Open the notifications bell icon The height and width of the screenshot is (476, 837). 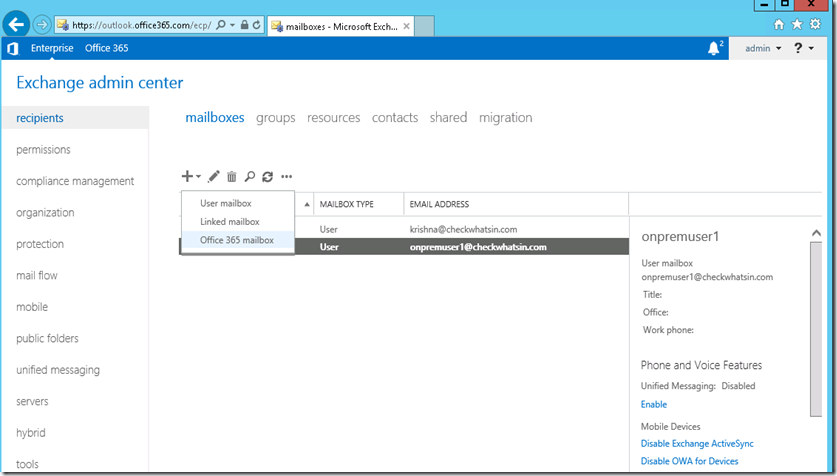pos(714,49)
